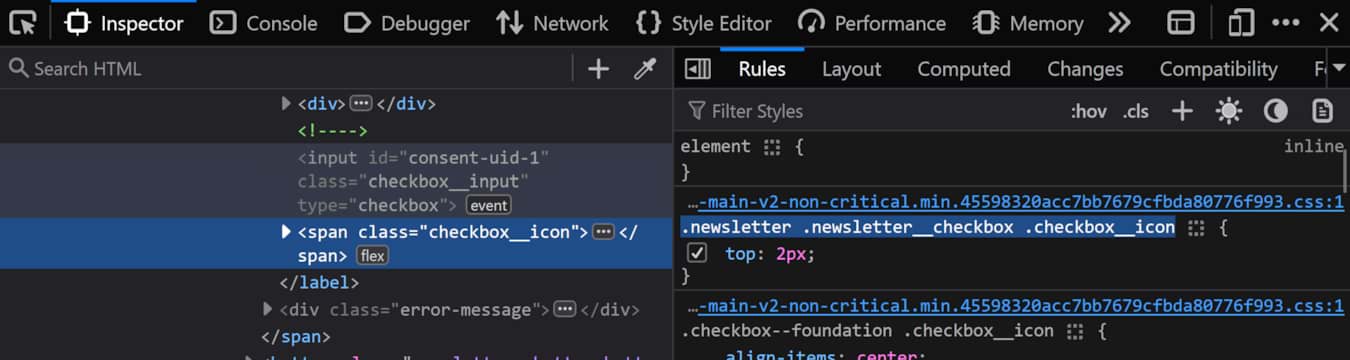Activate the element picker tool
Screen dimensions: 1350x360
(22, 23)
